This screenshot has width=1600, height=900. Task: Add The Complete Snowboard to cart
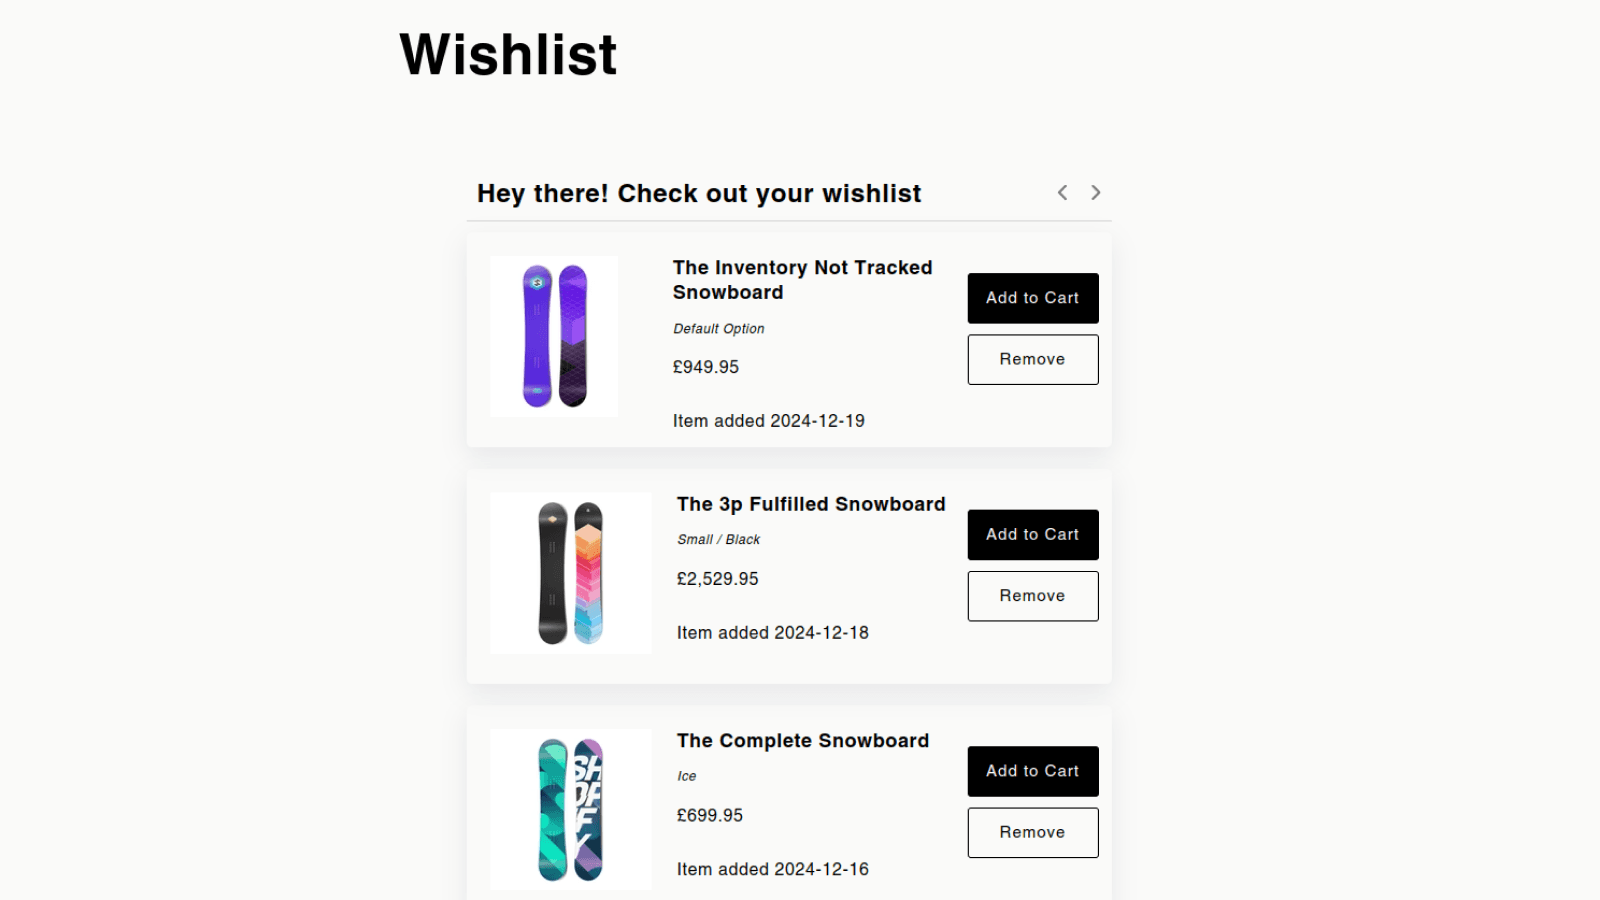(x=1032, y=771)
